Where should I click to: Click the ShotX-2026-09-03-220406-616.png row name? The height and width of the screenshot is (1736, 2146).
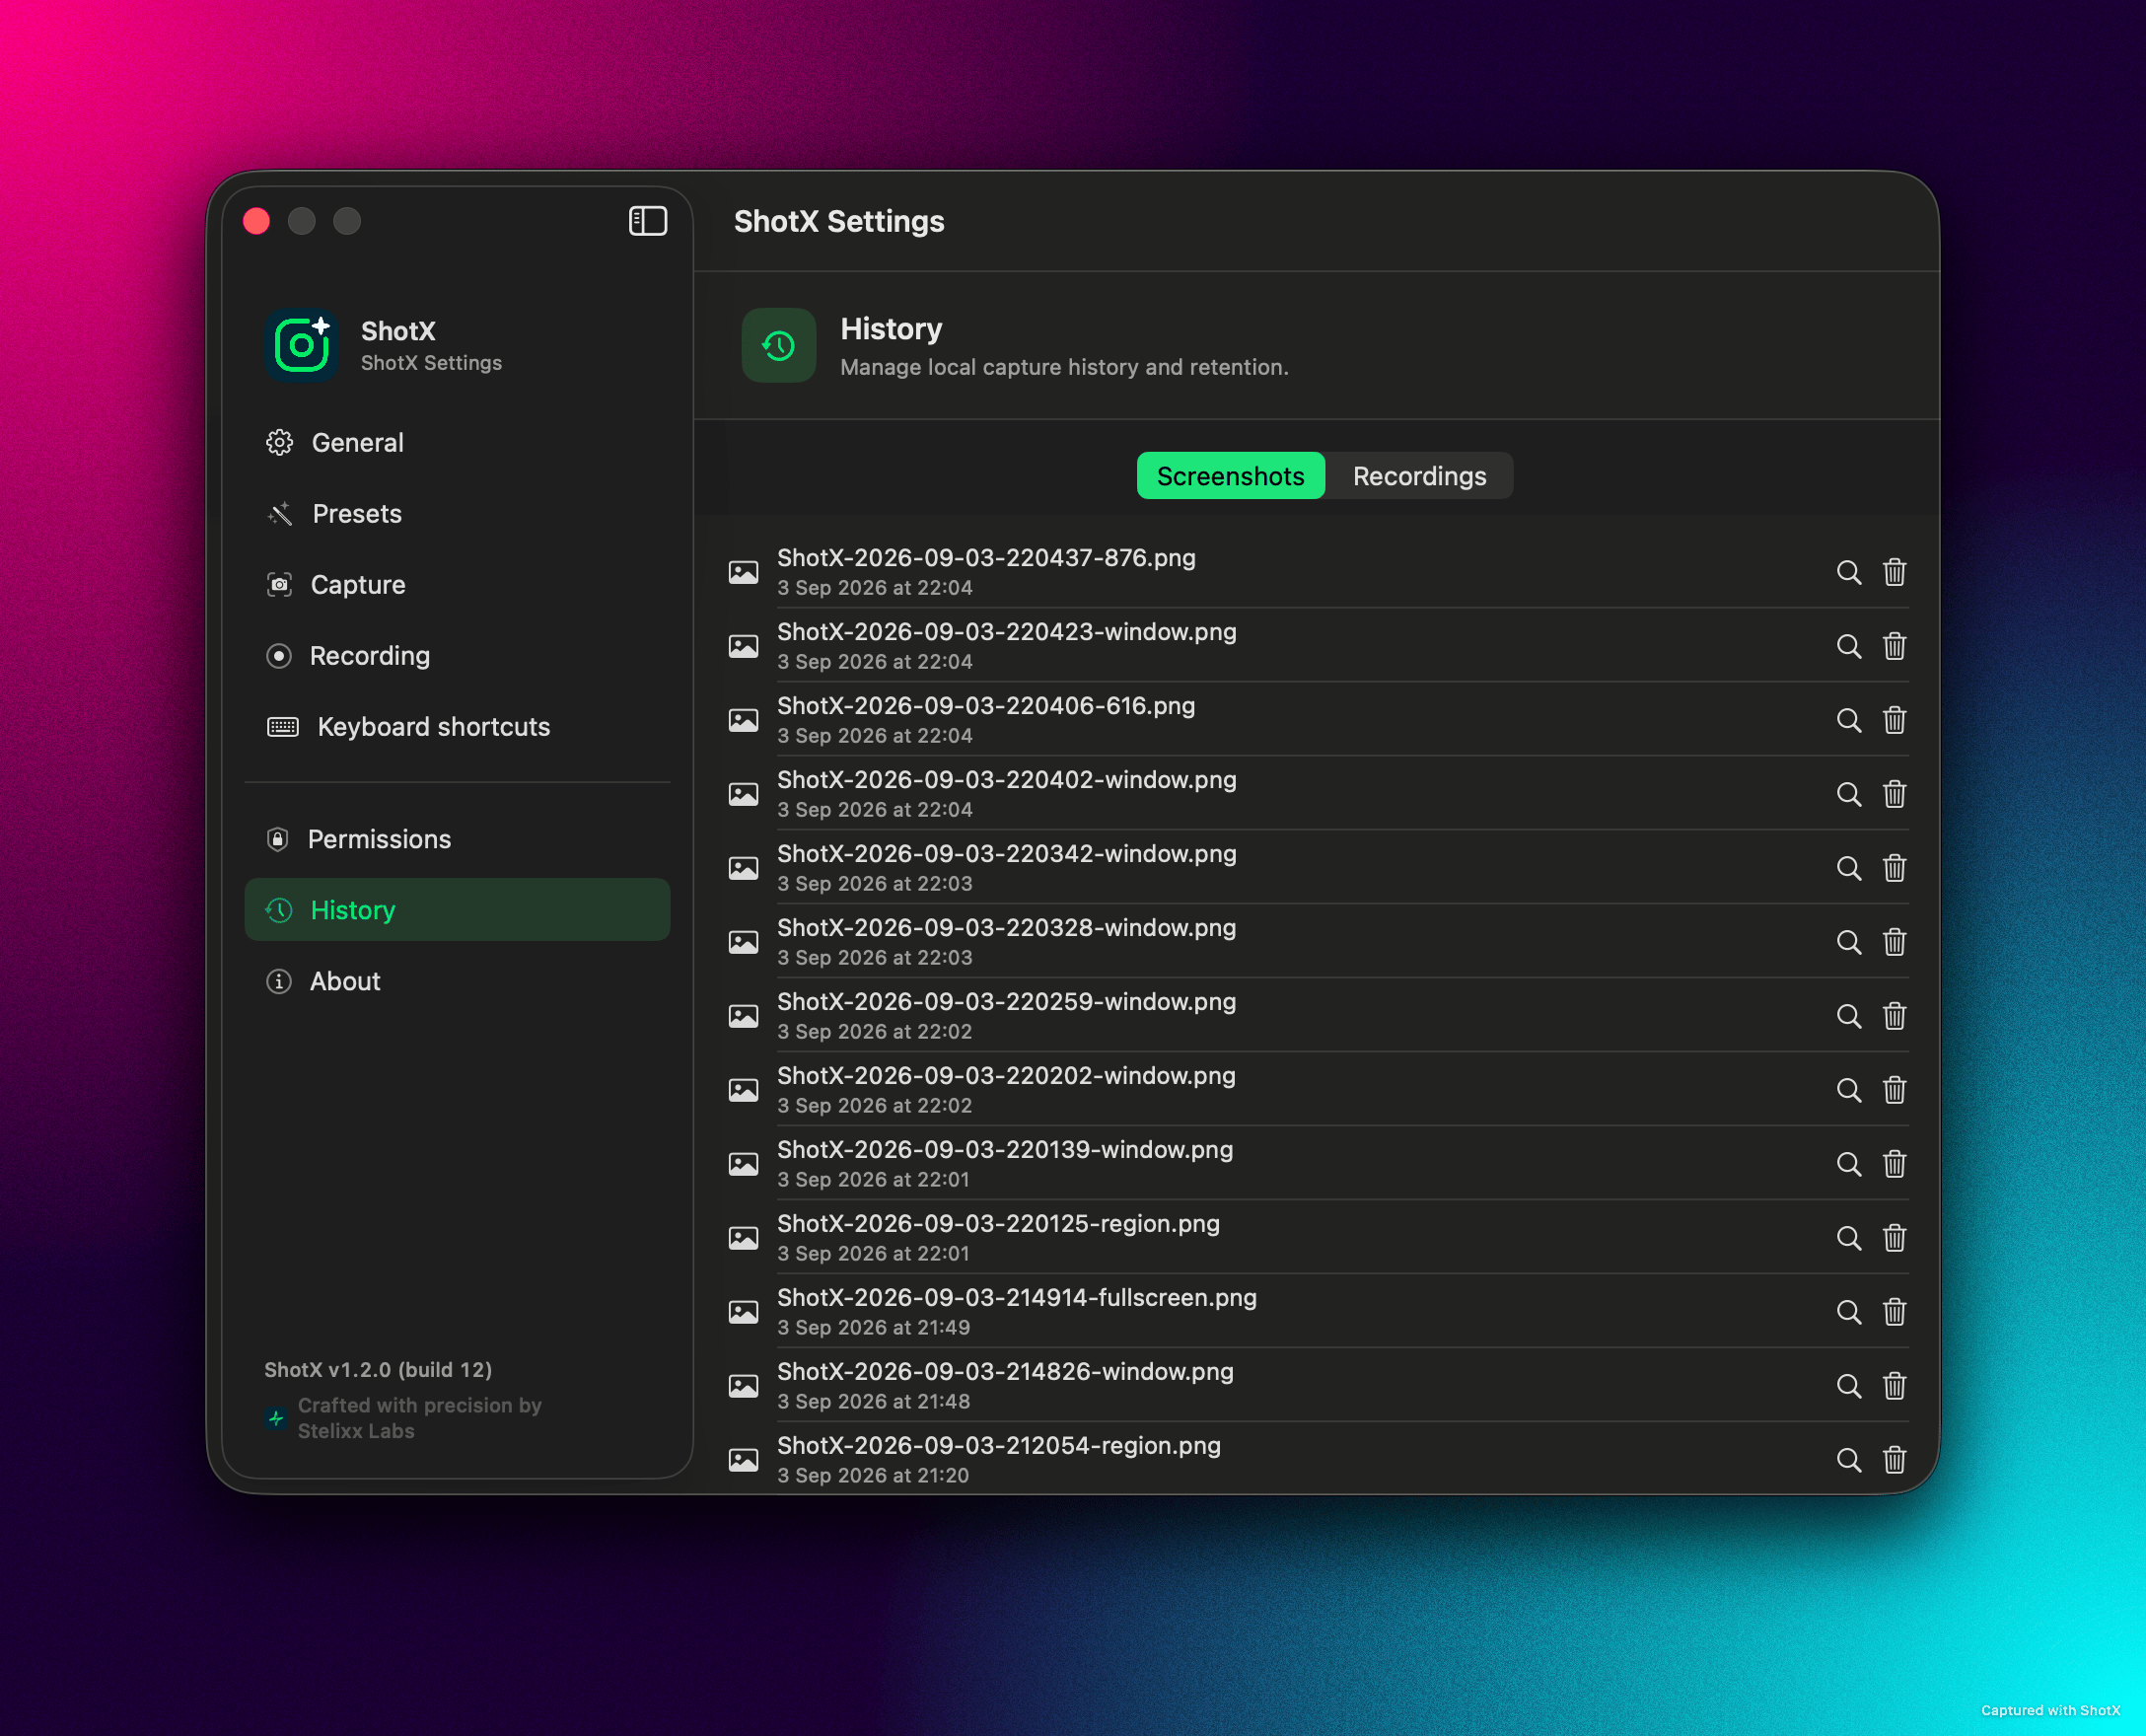pos(986,706)
